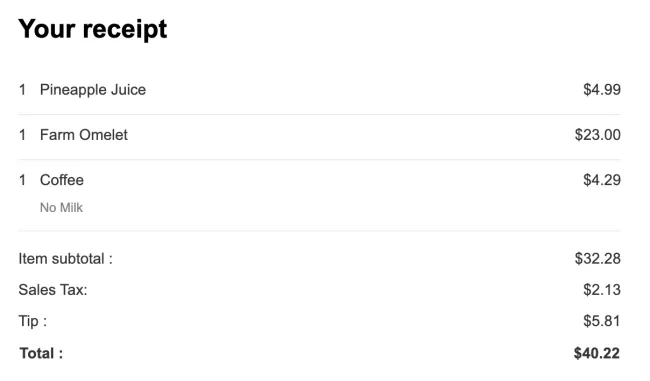This screenshot has height=381, width=650.
Task: Select the $5.81 tip amount
Action: 601,321
